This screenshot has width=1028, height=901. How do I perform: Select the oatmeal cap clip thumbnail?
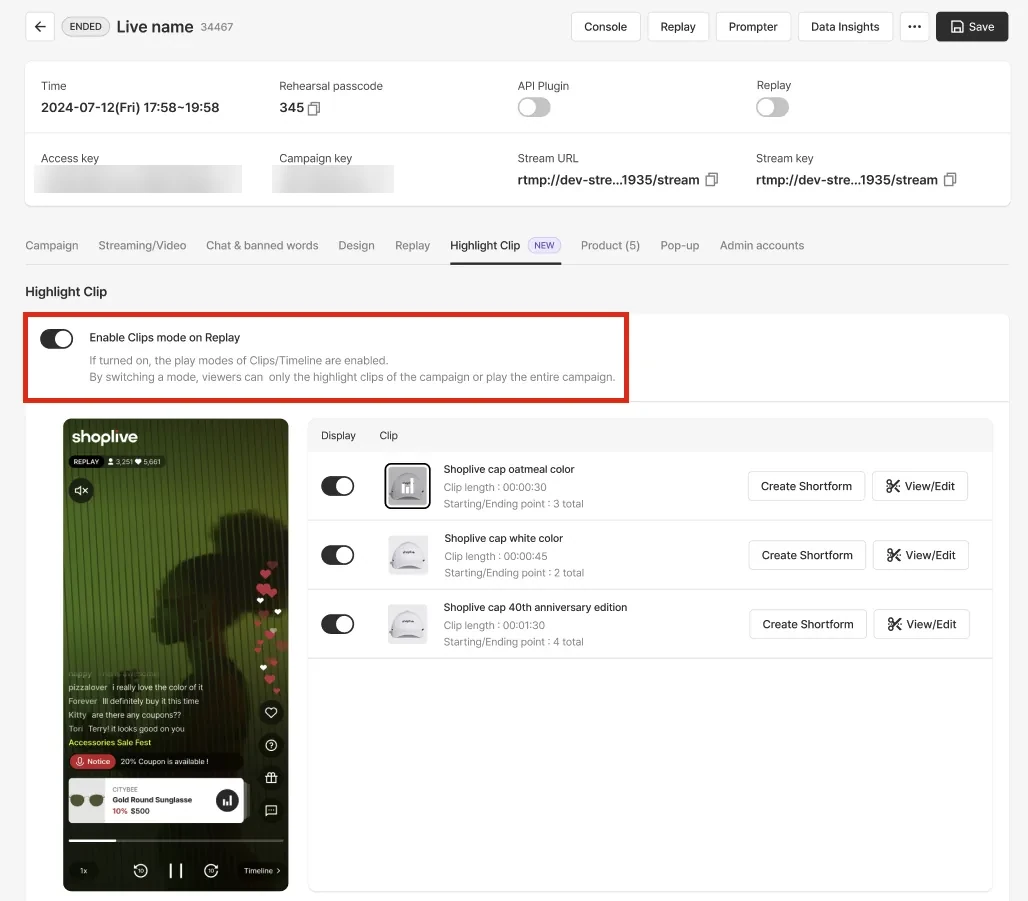tap(407, 487)
